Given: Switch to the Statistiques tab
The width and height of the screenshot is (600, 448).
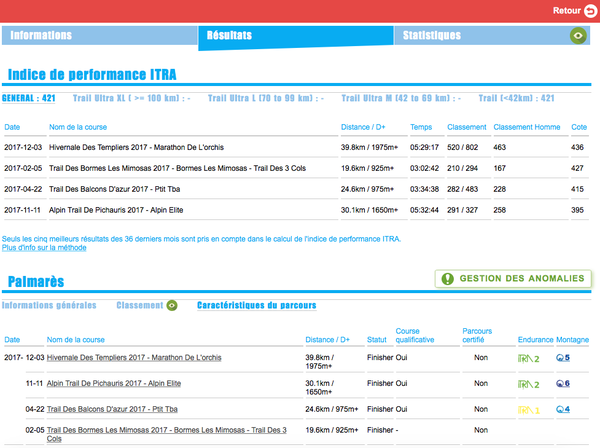Looking at the screenshot, I should click(x=432, y=36).
